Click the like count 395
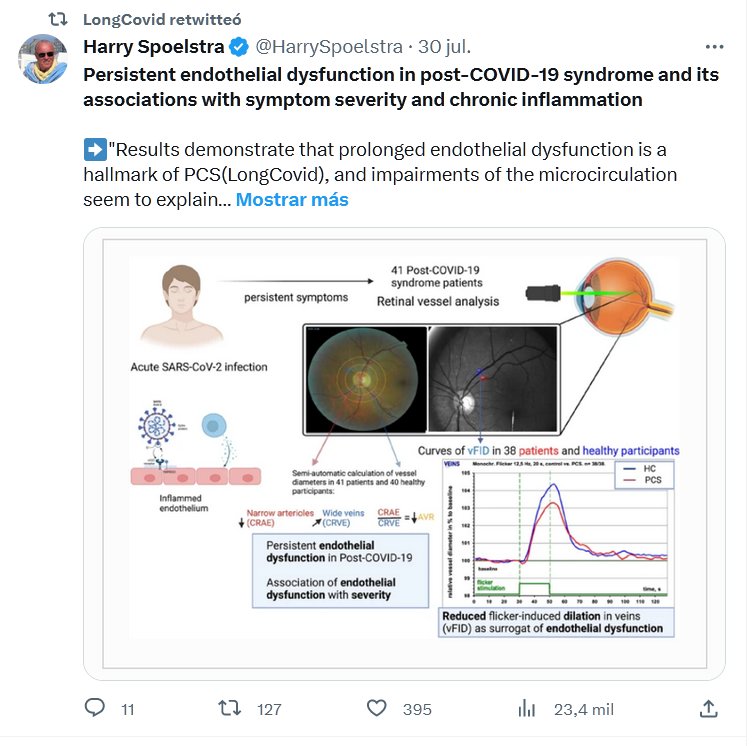 click(417, 709)
